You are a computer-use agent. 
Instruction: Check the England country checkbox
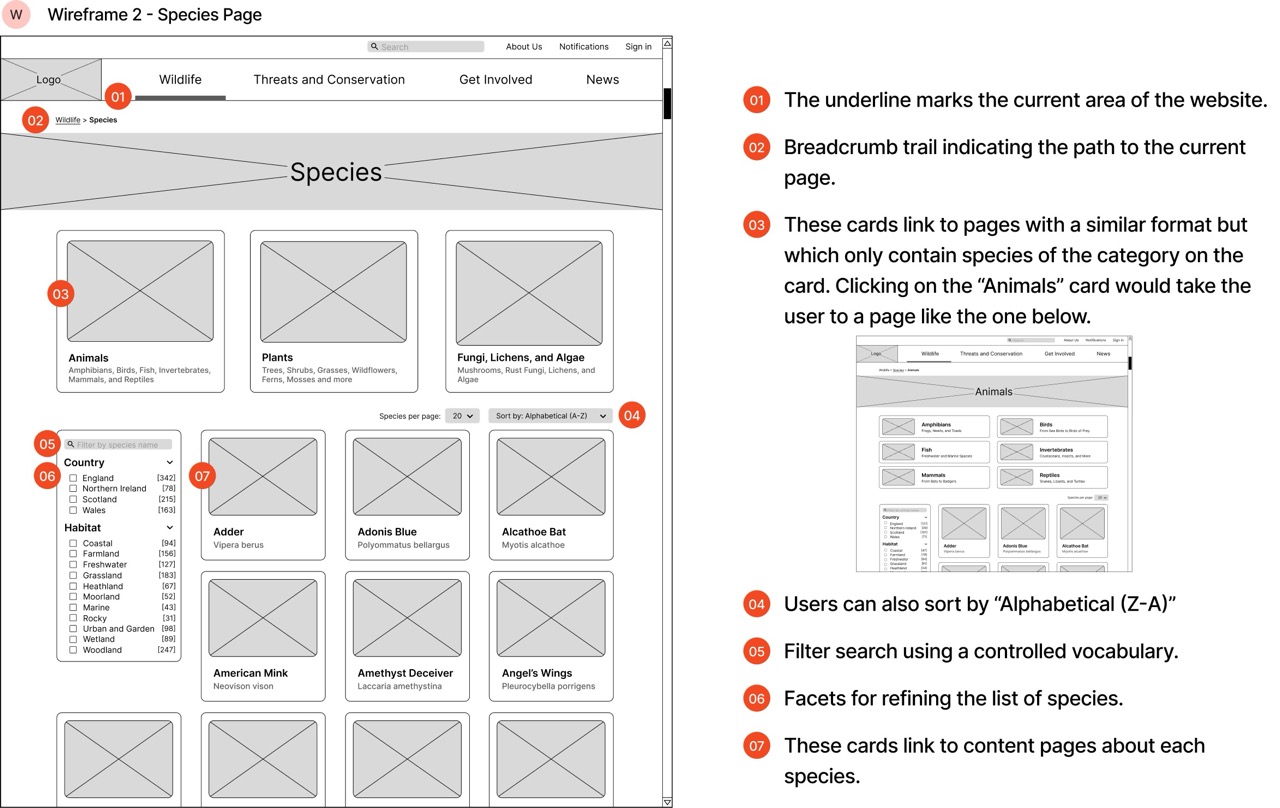pyautogui.click(x=74, y=478)
